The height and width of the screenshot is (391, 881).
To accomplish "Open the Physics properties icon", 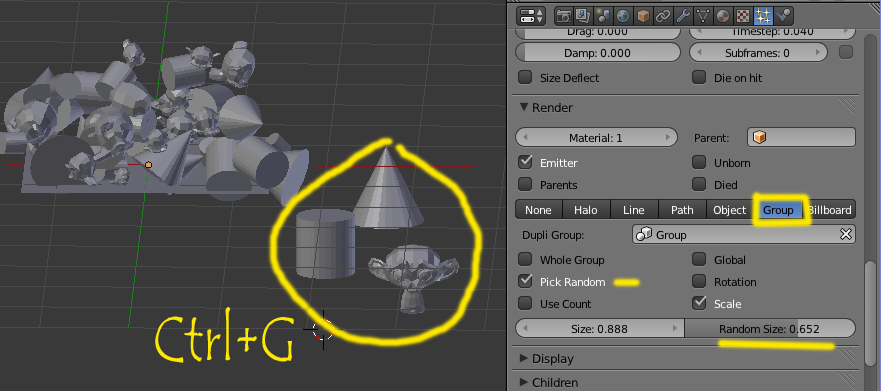I will point(783,16).
